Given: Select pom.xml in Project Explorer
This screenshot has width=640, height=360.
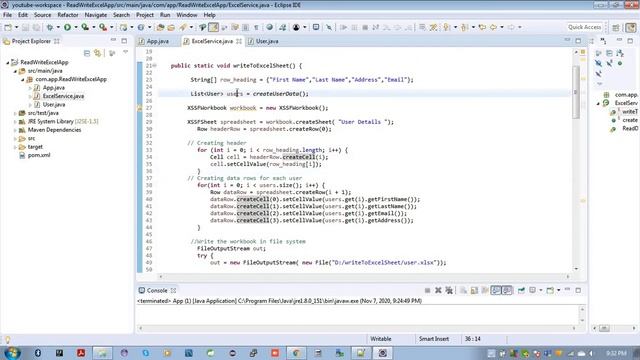Looking at the screenshot, I should pos(39,155).
